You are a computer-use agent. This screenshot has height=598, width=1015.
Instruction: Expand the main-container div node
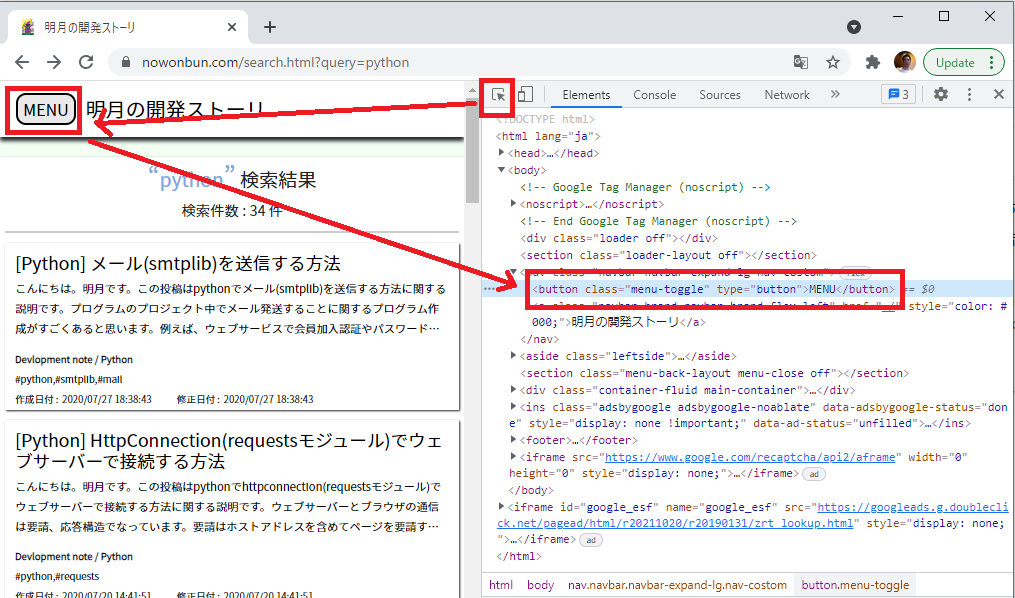pos(514,390)
